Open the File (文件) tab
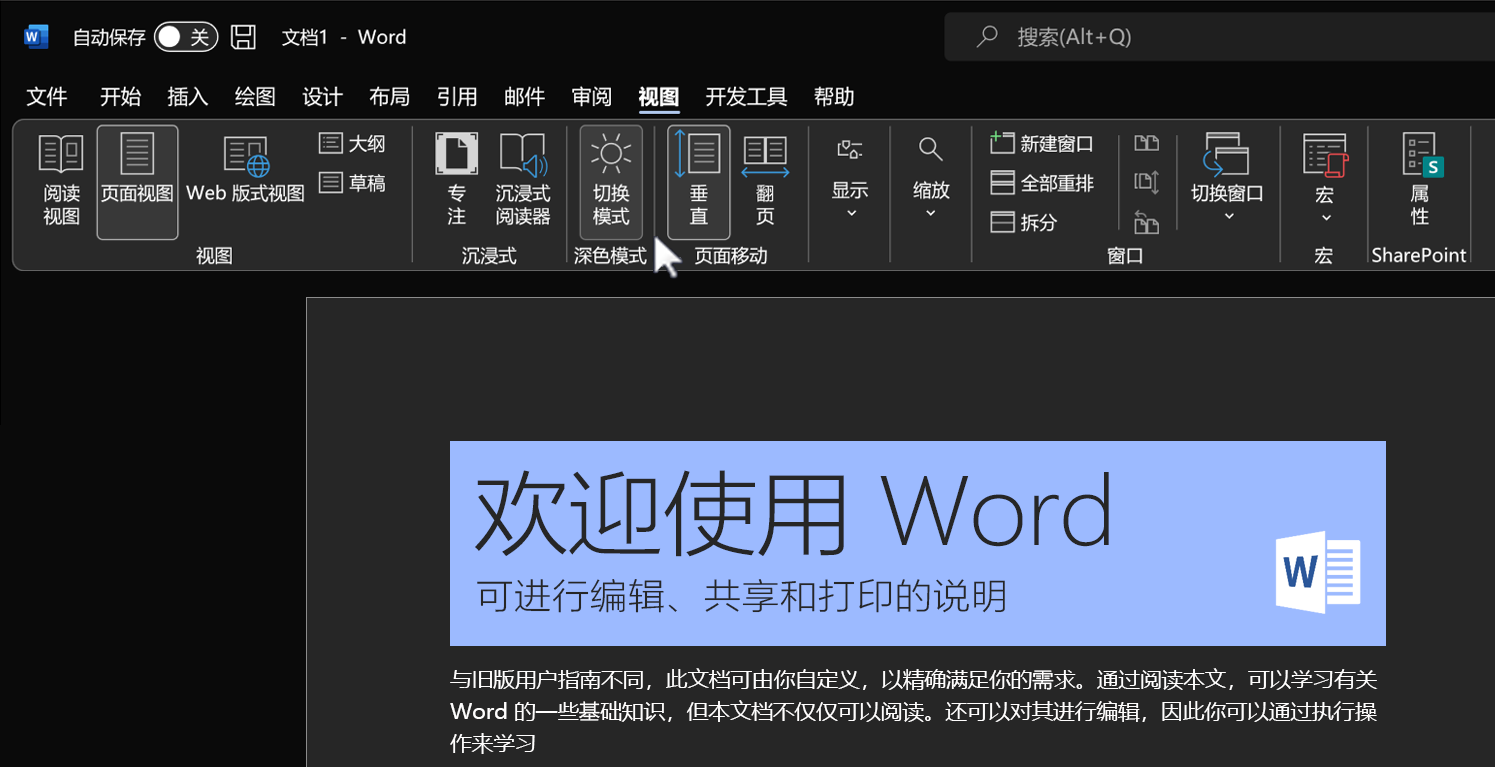The height and width of the screenshot is (767, 1495). tap(47, 97)
